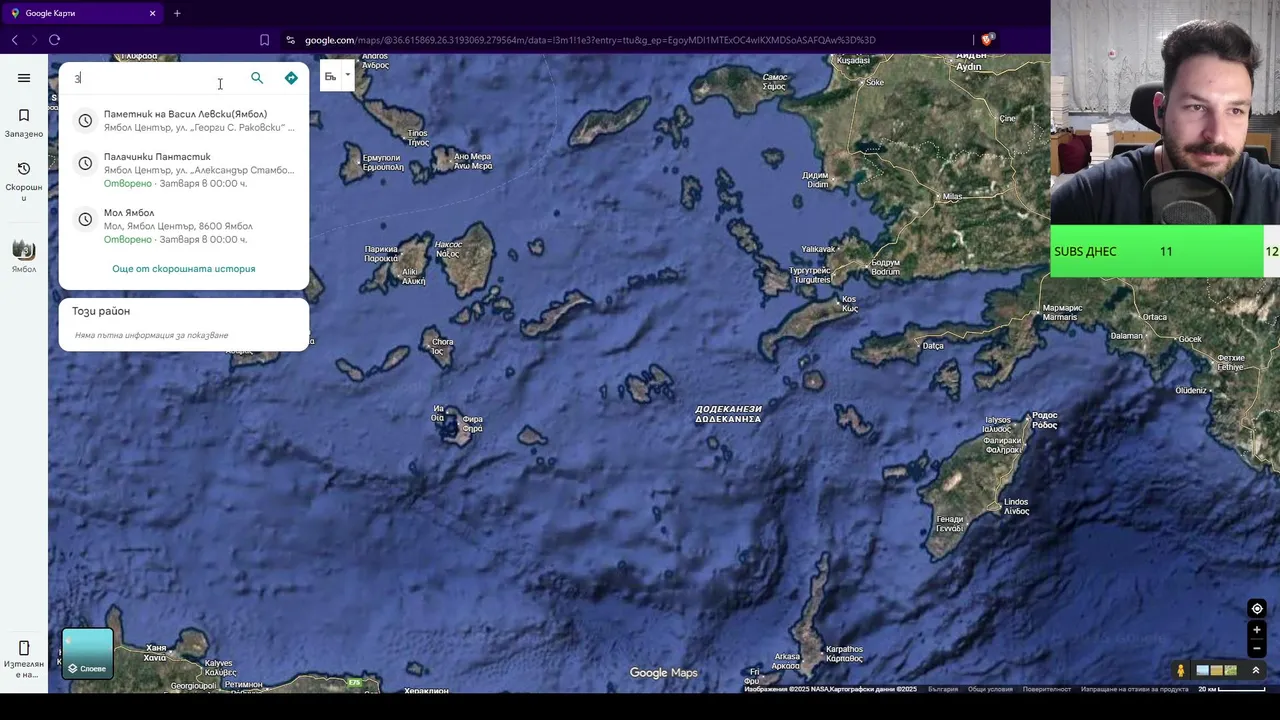Click the phone download app icon
This screenshot has height=720, width=1280.
click(x=24, y=657)
